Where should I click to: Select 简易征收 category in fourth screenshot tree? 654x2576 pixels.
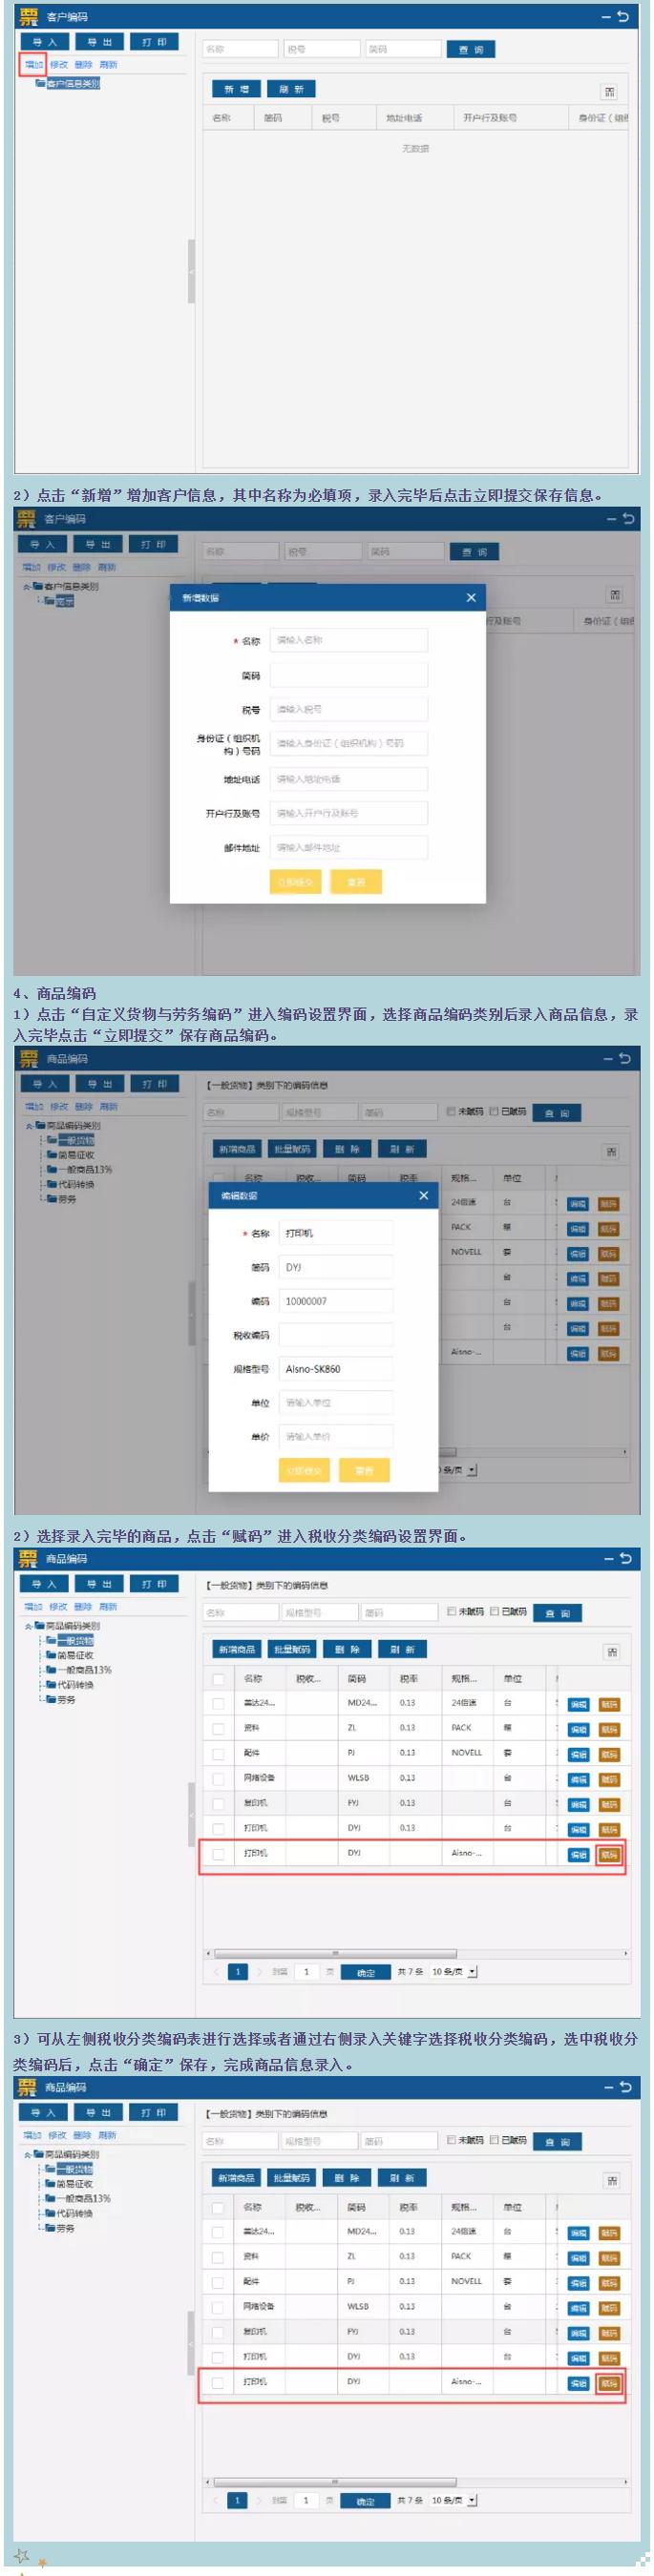pyautogui.click(x=75, y=1655)
